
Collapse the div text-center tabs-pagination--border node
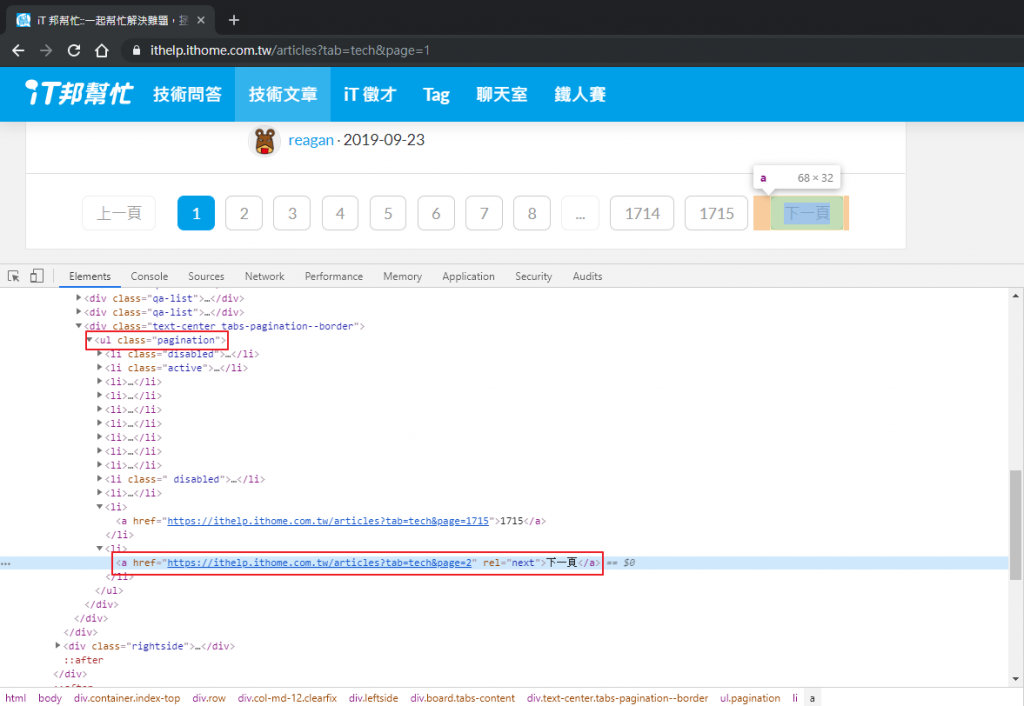[x=78, y=325]
